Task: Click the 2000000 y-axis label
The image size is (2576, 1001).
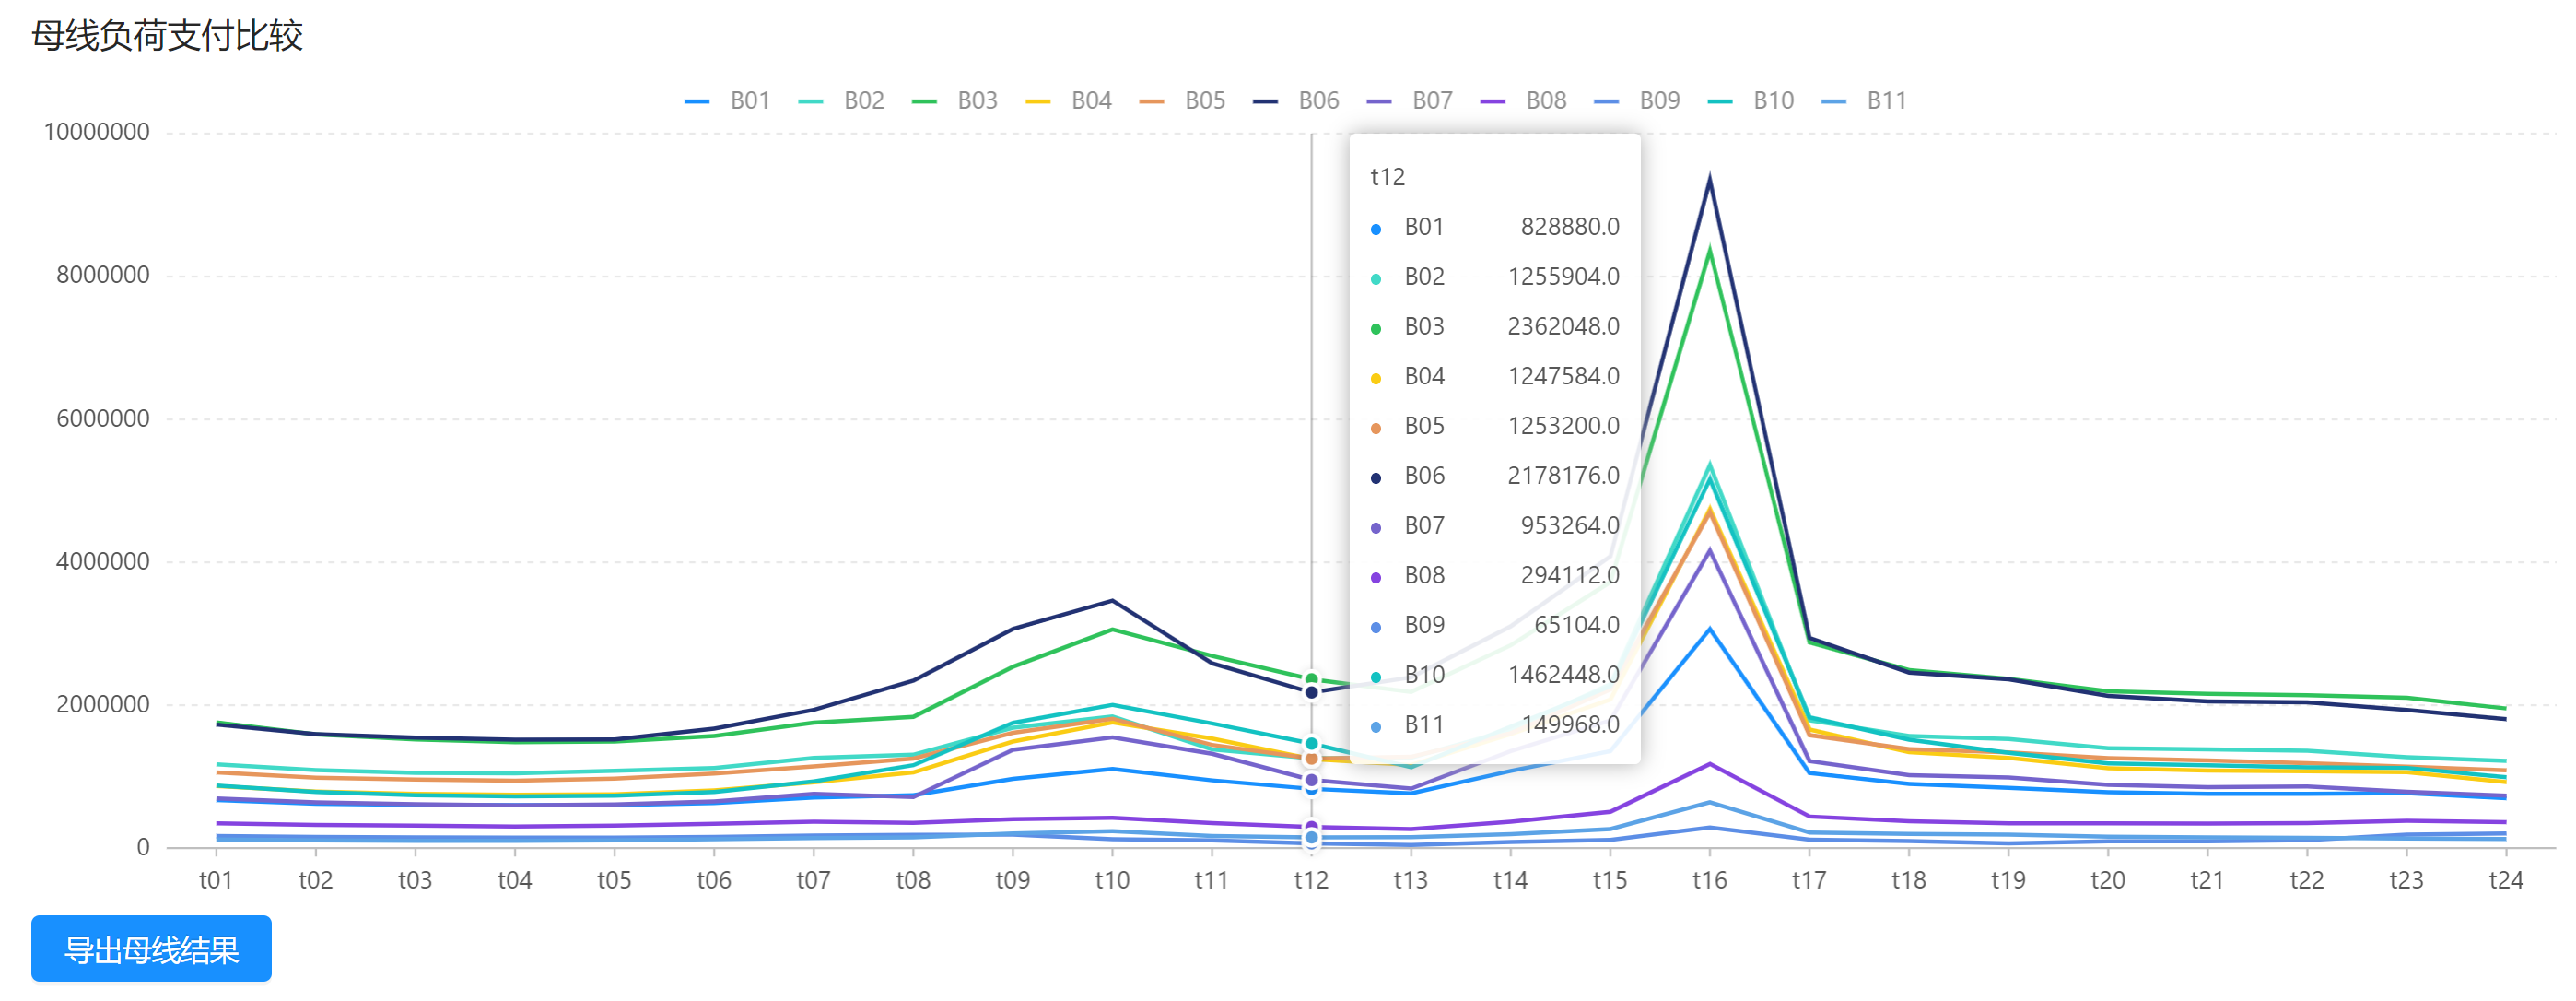Action: tap(103, 705)
